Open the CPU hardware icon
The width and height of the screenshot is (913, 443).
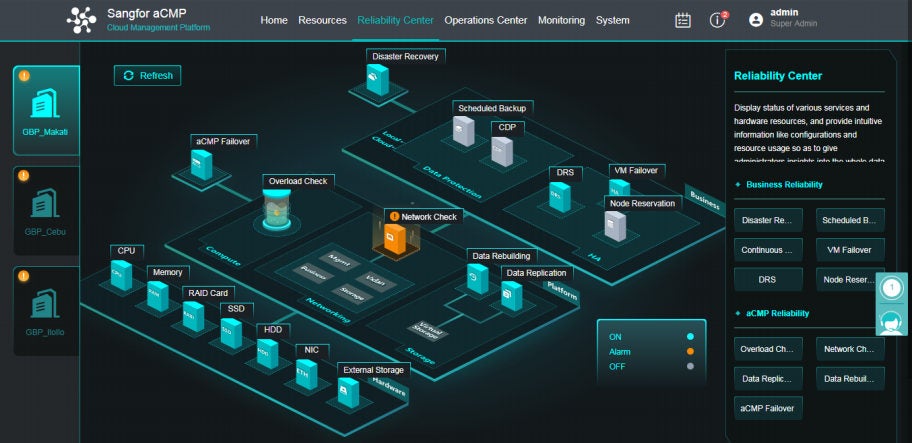(121, 275)
